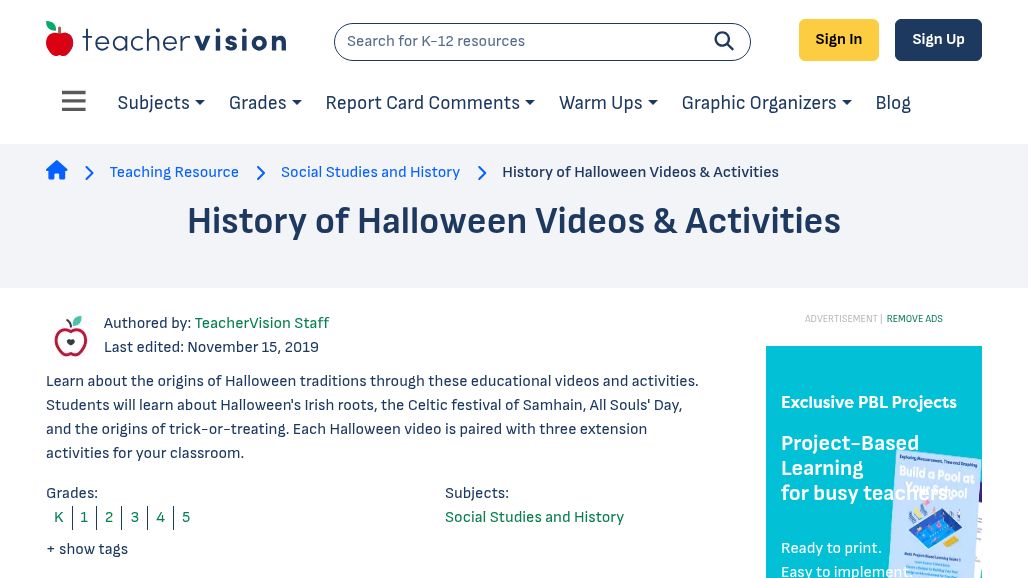Screen dimensions: 1028x578
Task: Click the search magnifying glass icon
Action: 723,41
